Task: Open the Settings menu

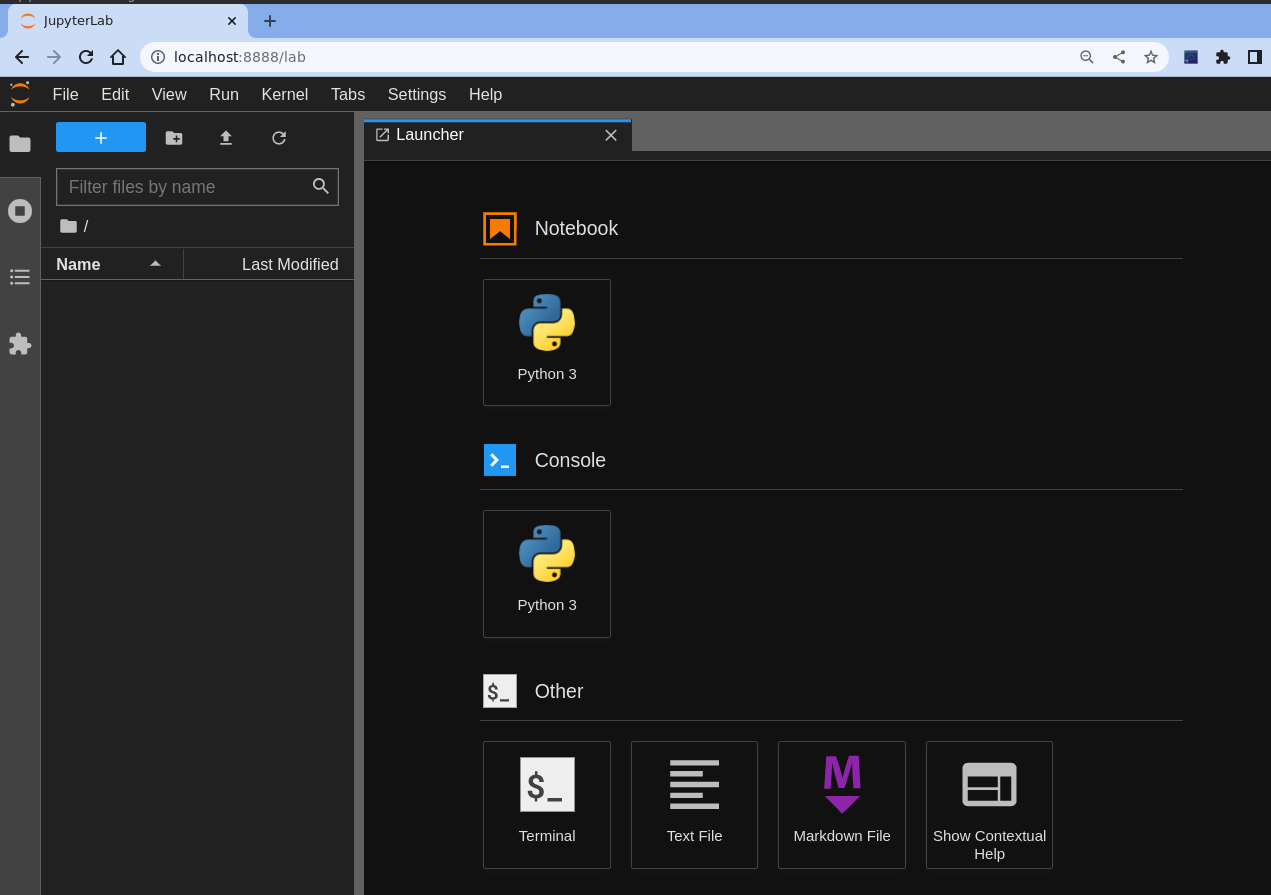Action: pos(416,94)
